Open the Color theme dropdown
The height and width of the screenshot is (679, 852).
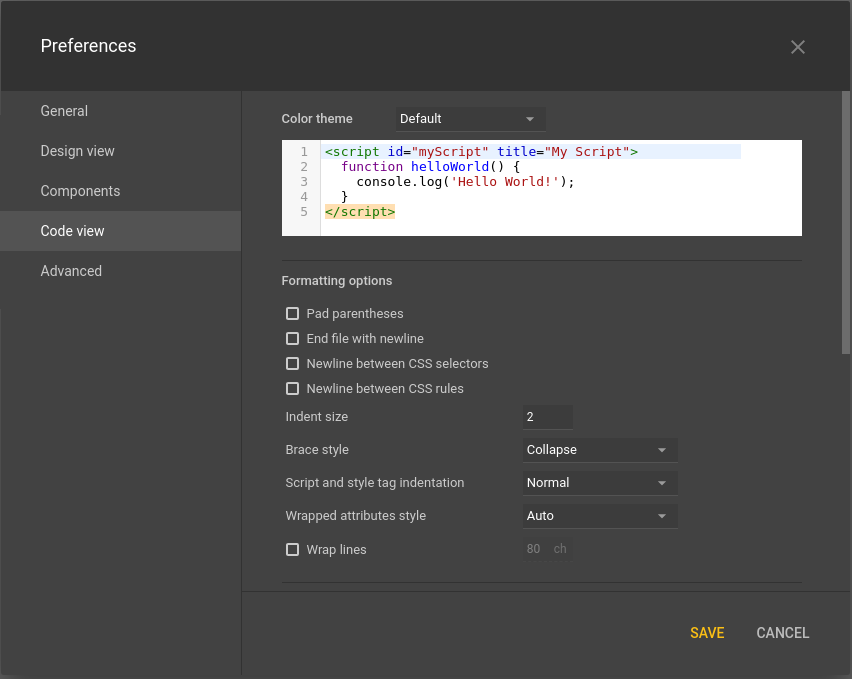(x=470, y=119)
